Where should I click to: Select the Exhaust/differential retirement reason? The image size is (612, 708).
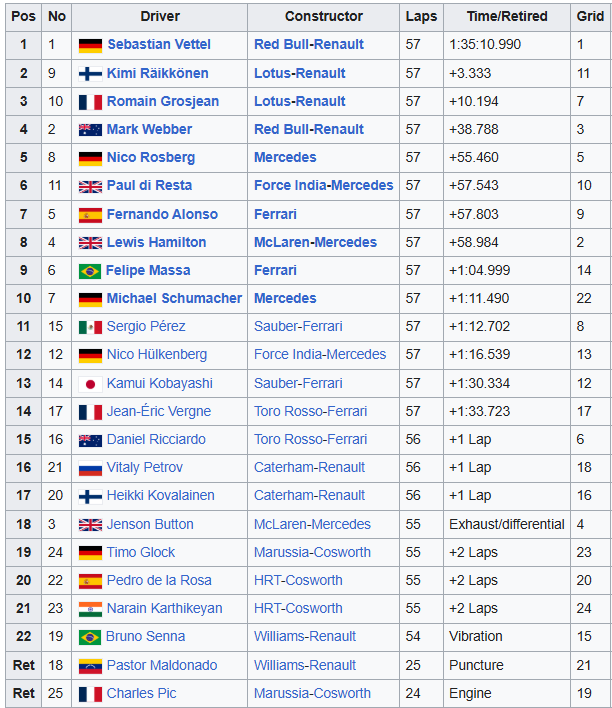point(507,524)
